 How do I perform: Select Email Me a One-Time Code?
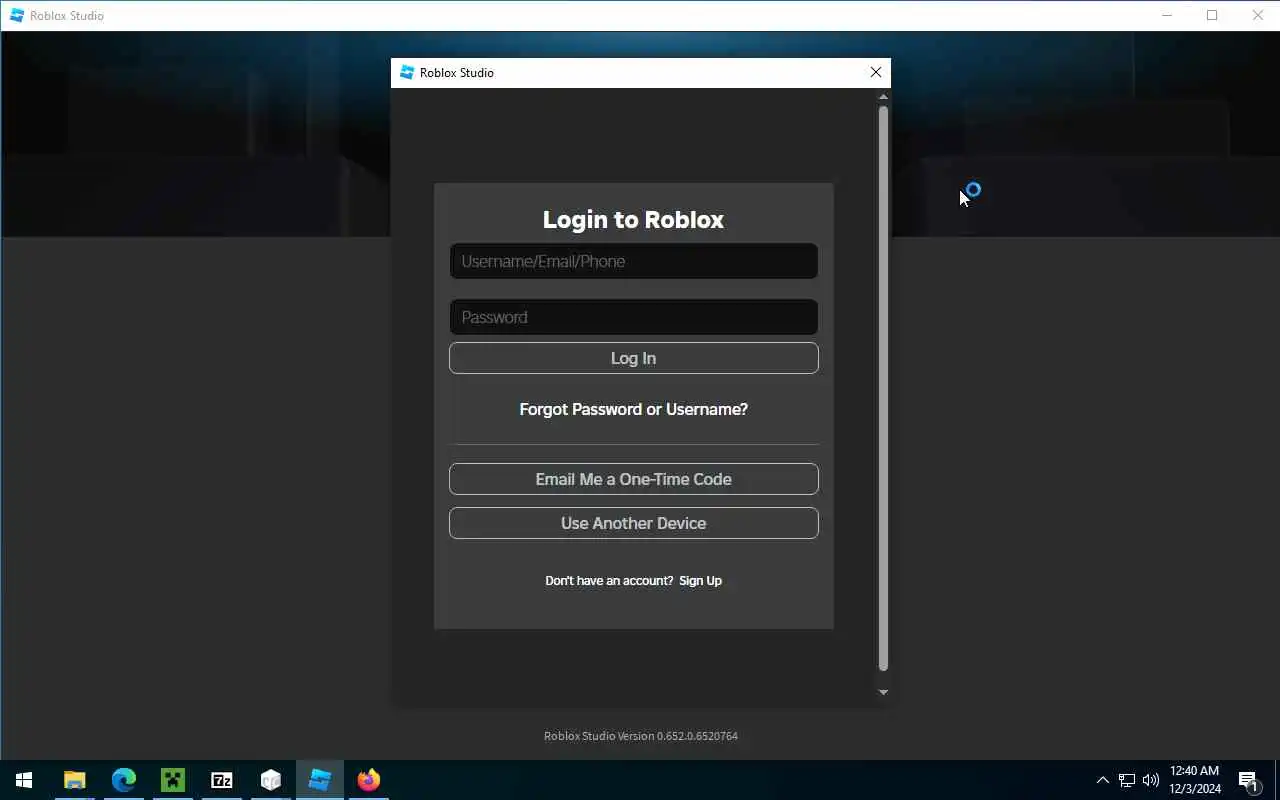tap(633, 479)
